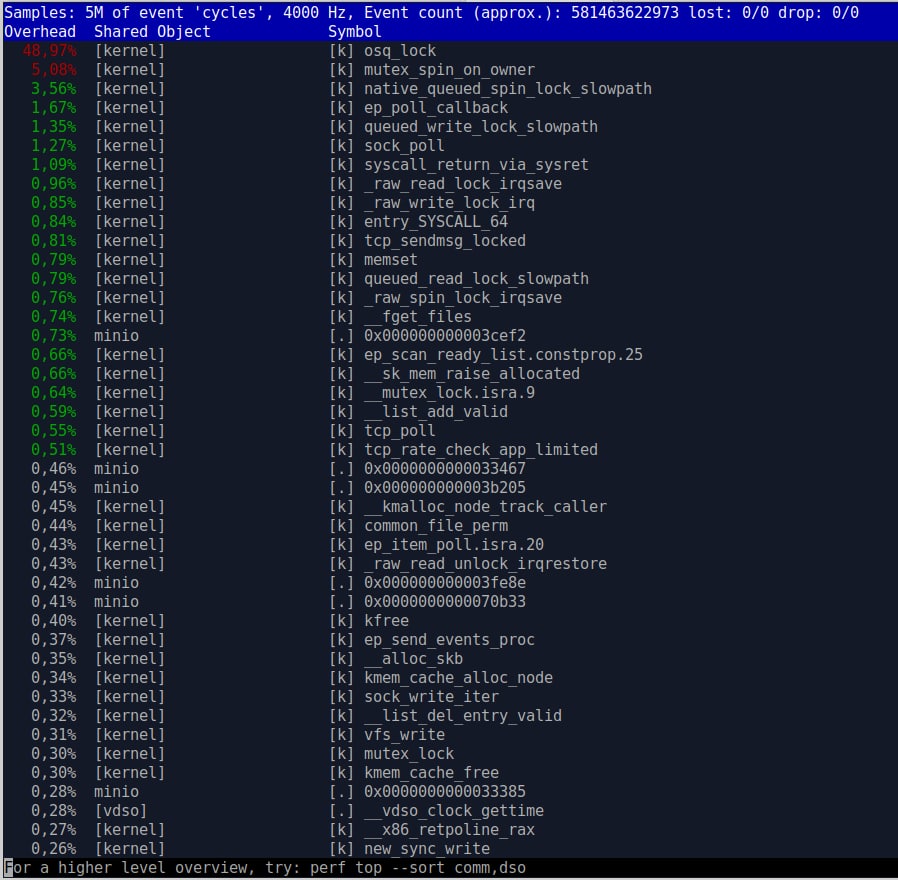Click kmem_cache_free symbol
The image size is (898, 880).
[431, 773]
